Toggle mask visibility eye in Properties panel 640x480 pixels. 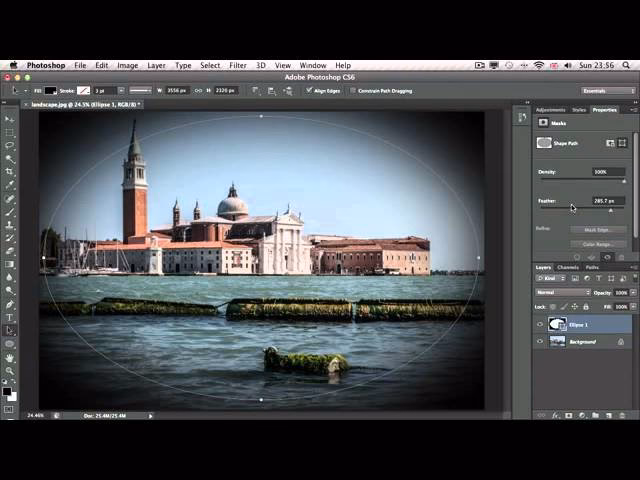pyautogui.click(x=607, y=257)
